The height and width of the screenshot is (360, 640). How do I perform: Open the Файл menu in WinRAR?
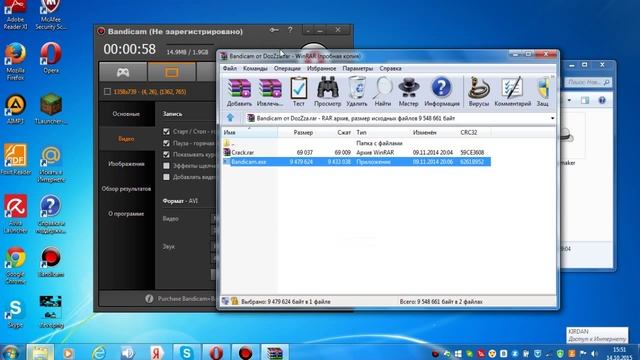coord(230,69)
